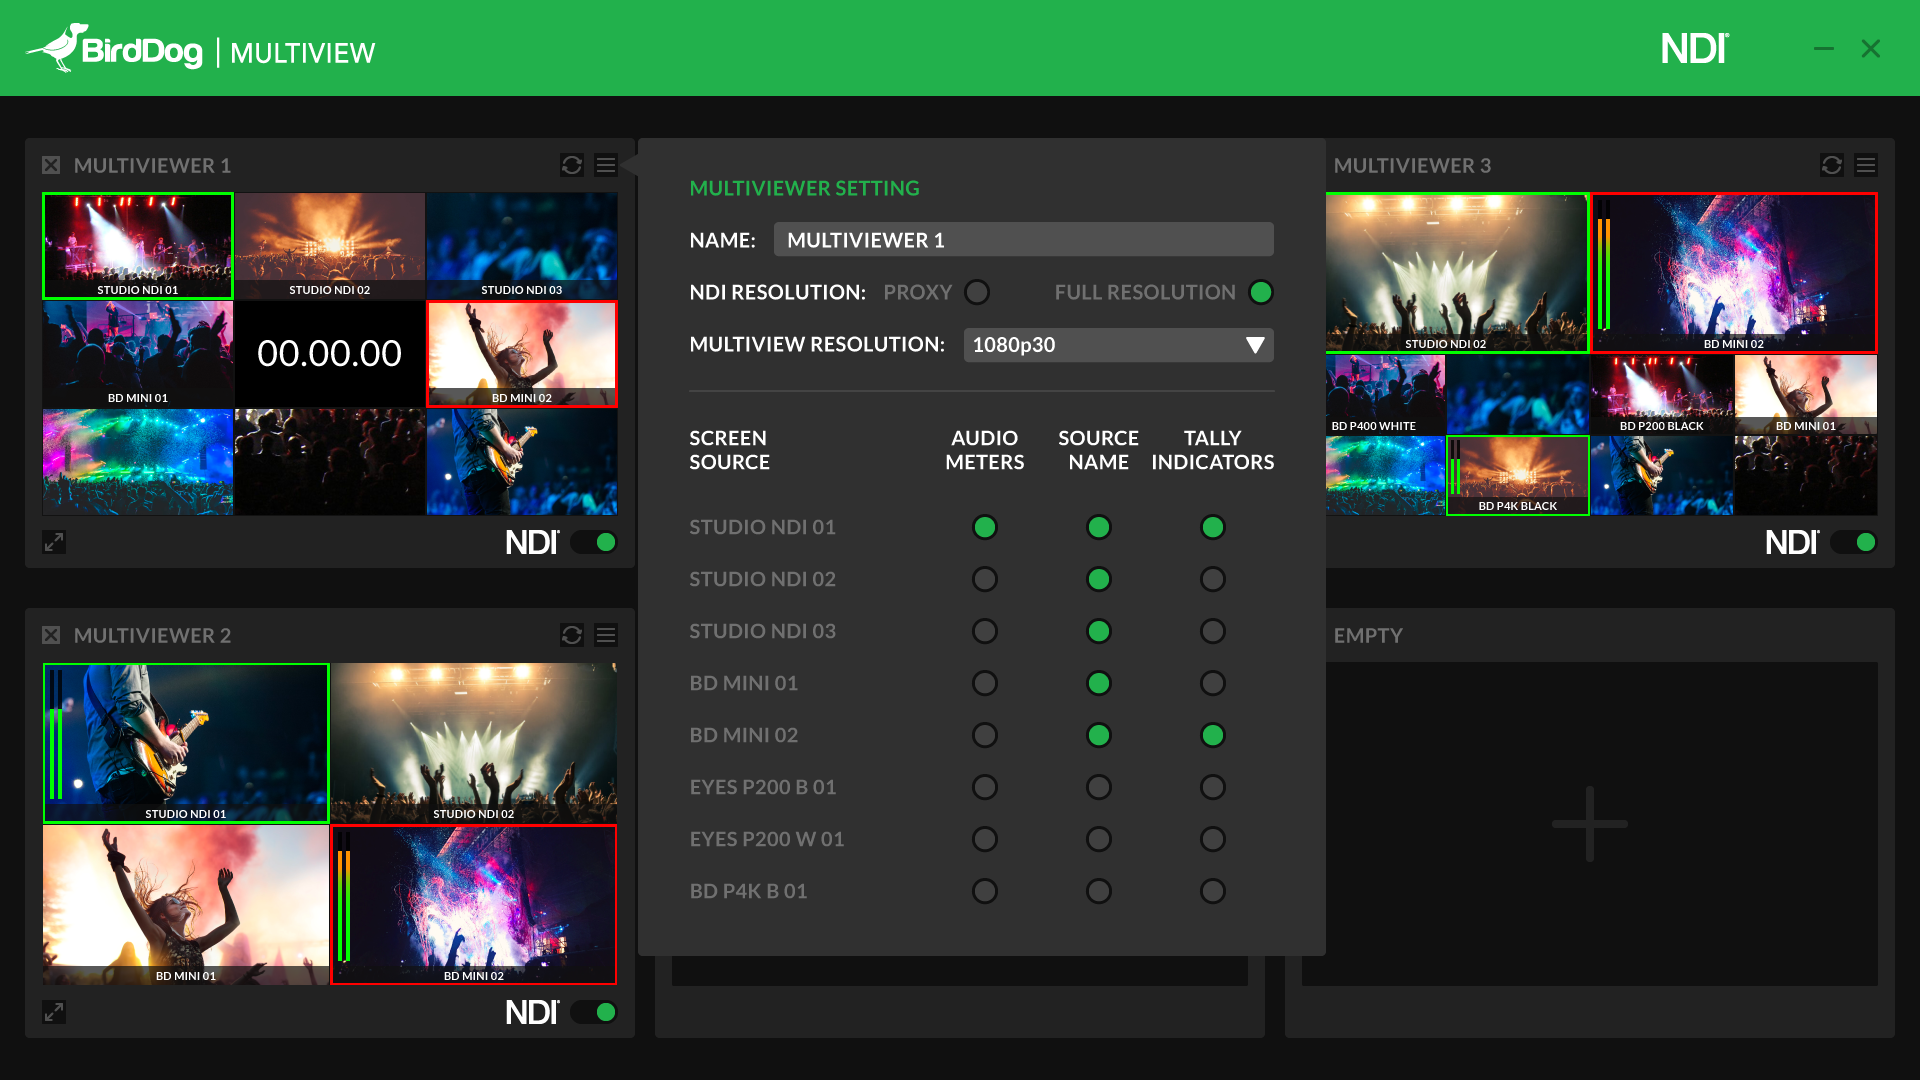
Task: Select STUDIO NDI 02 thumbnail in Multiviewer 2
Action: click(x=474, y=743)
